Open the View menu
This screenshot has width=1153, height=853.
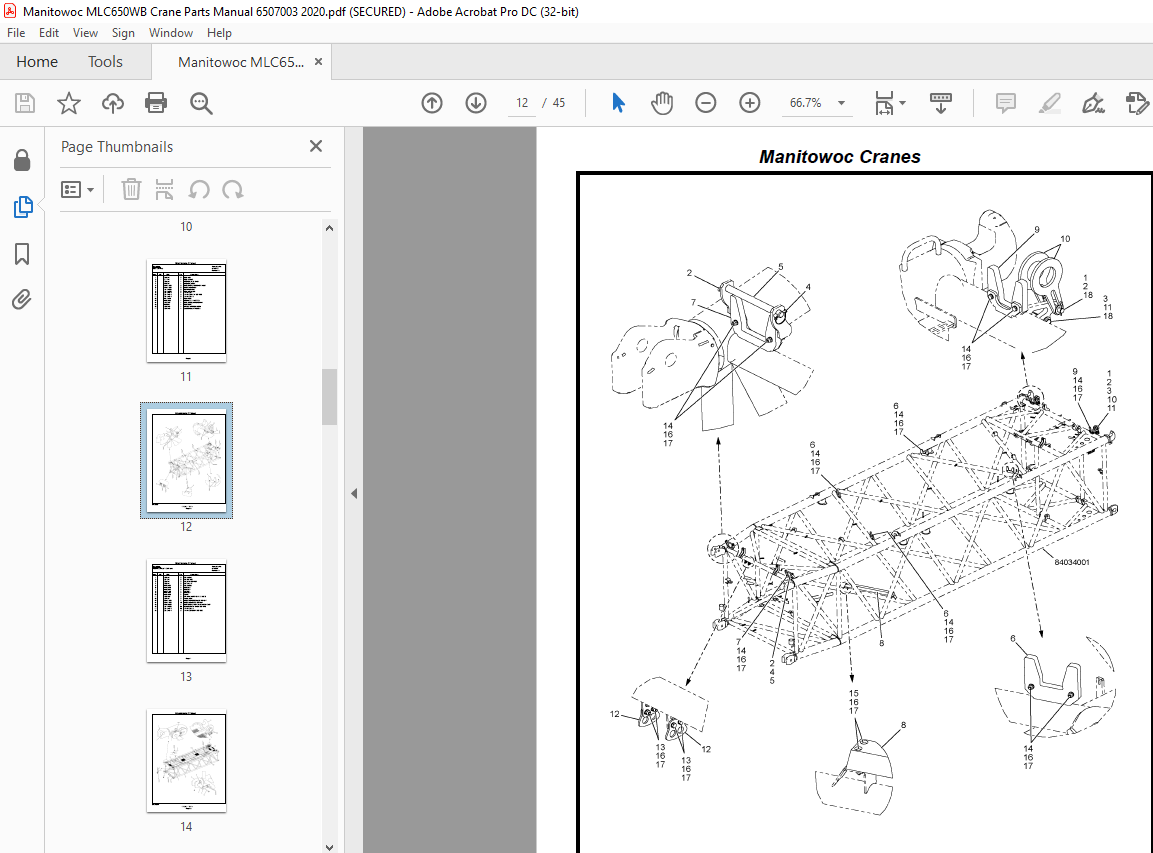click(85, 33)
